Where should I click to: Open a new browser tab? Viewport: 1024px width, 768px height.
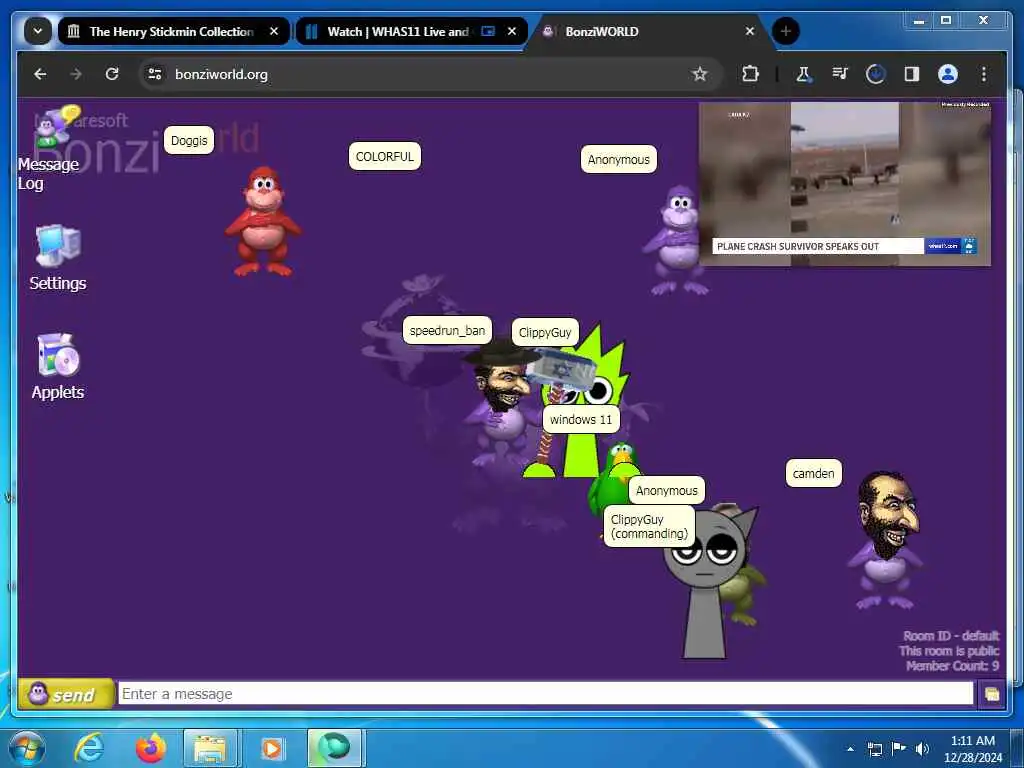[x=786, y=31]
